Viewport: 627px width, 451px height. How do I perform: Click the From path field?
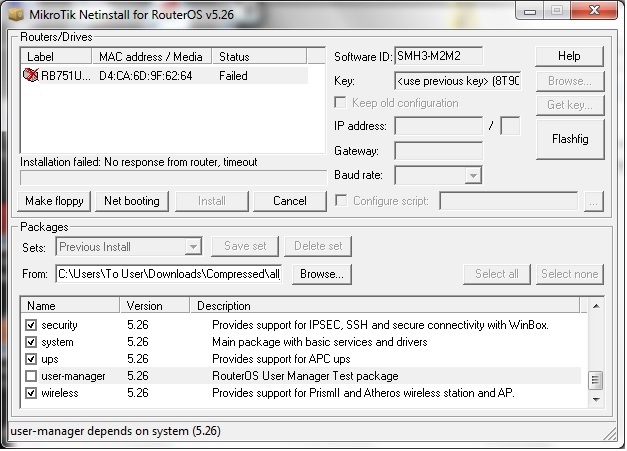click(169, 274)
